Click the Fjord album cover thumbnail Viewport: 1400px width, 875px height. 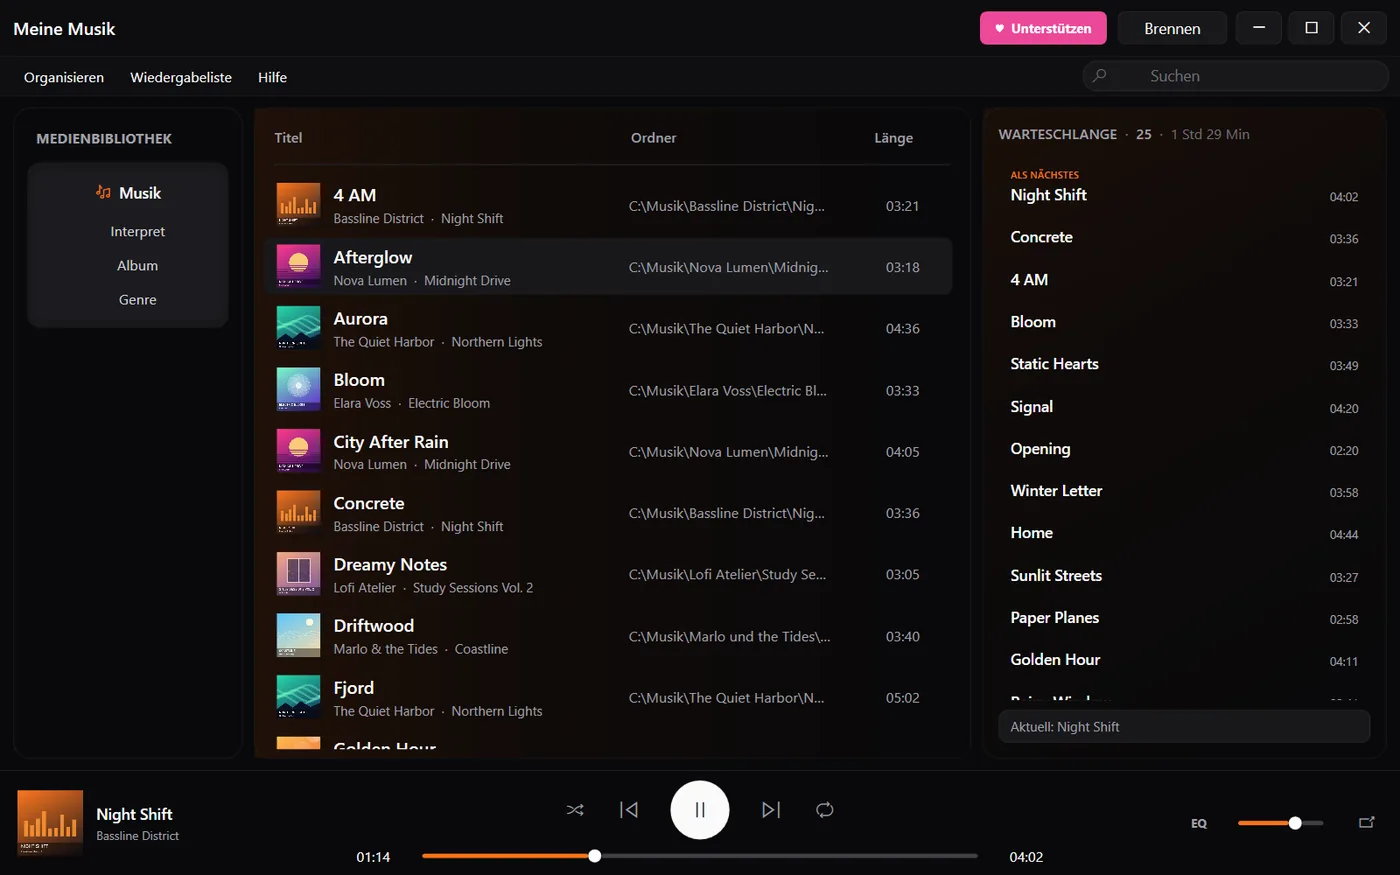(298, 697)
